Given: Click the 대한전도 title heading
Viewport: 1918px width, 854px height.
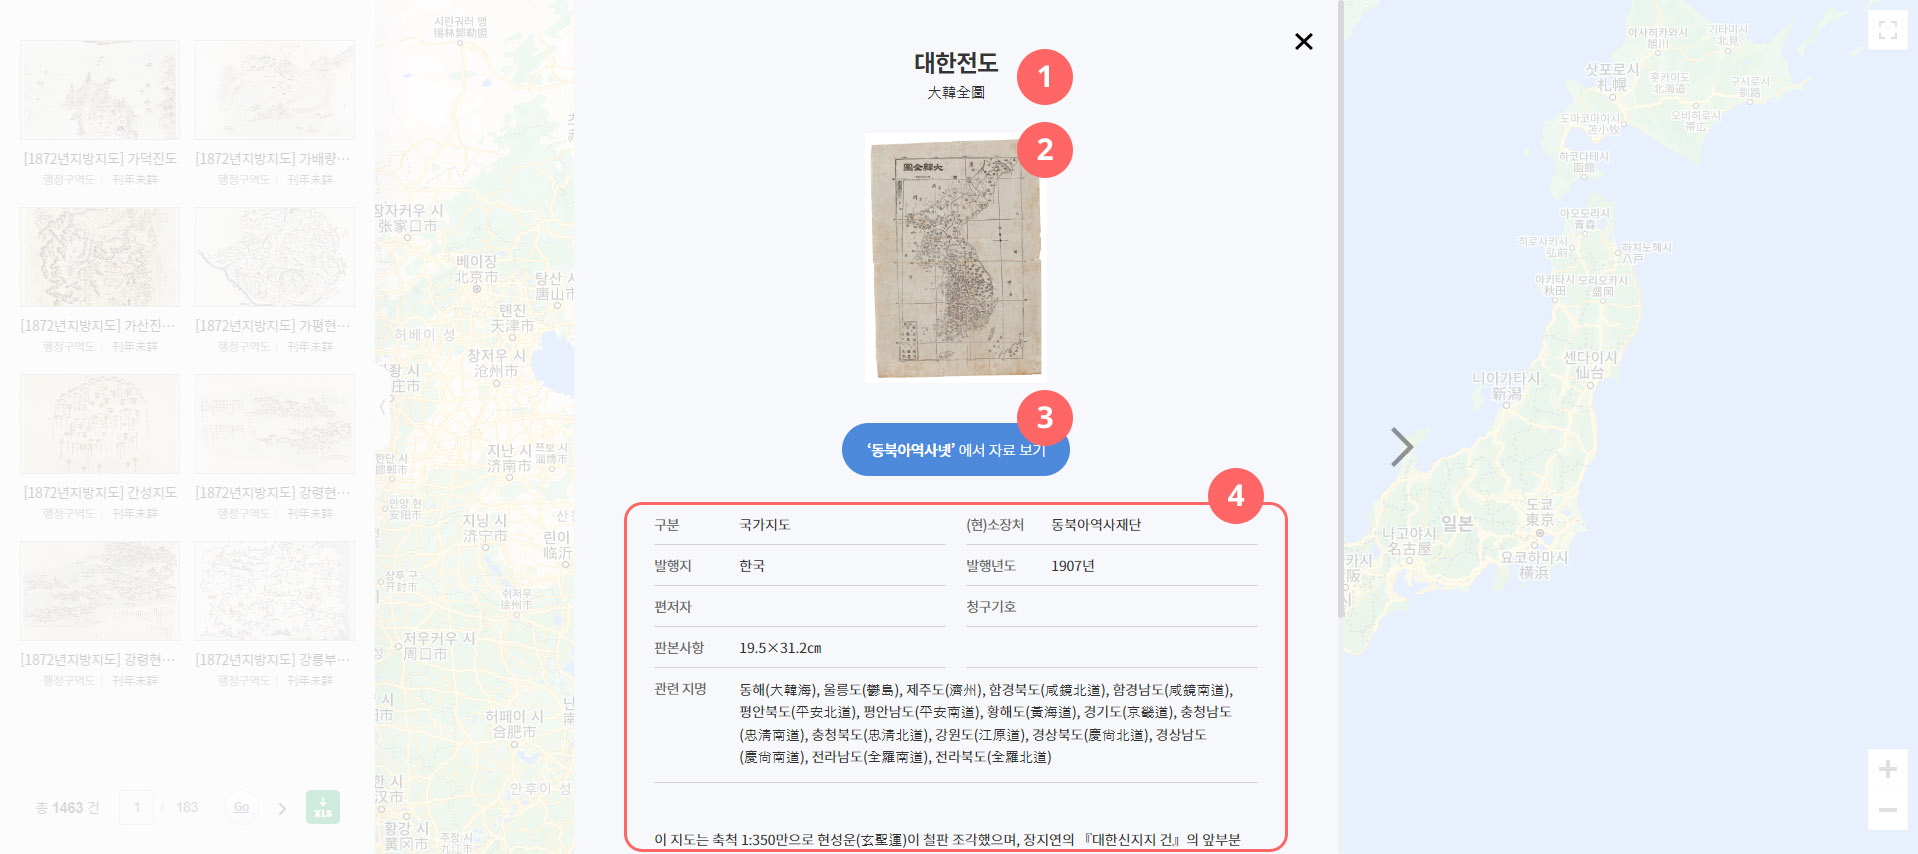Looking at the screenshot, I should click(956, 63).
